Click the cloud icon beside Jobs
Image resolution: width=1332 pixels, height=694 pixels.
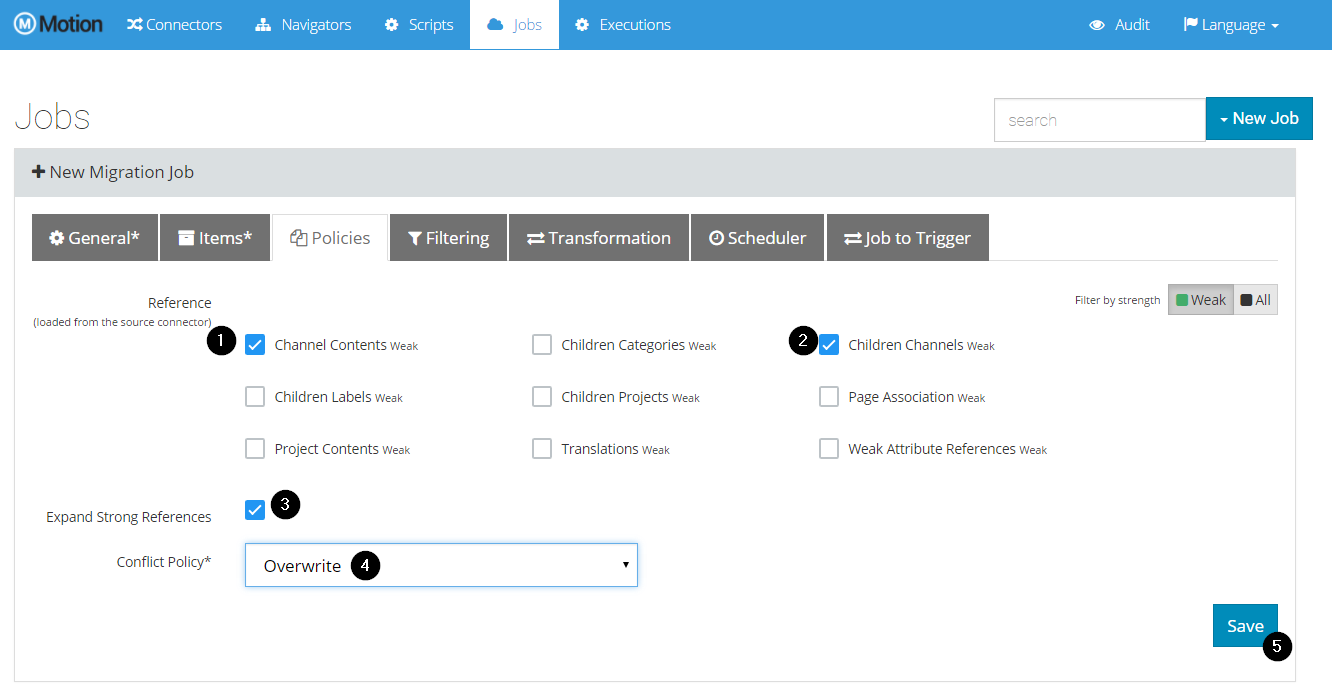495,24
